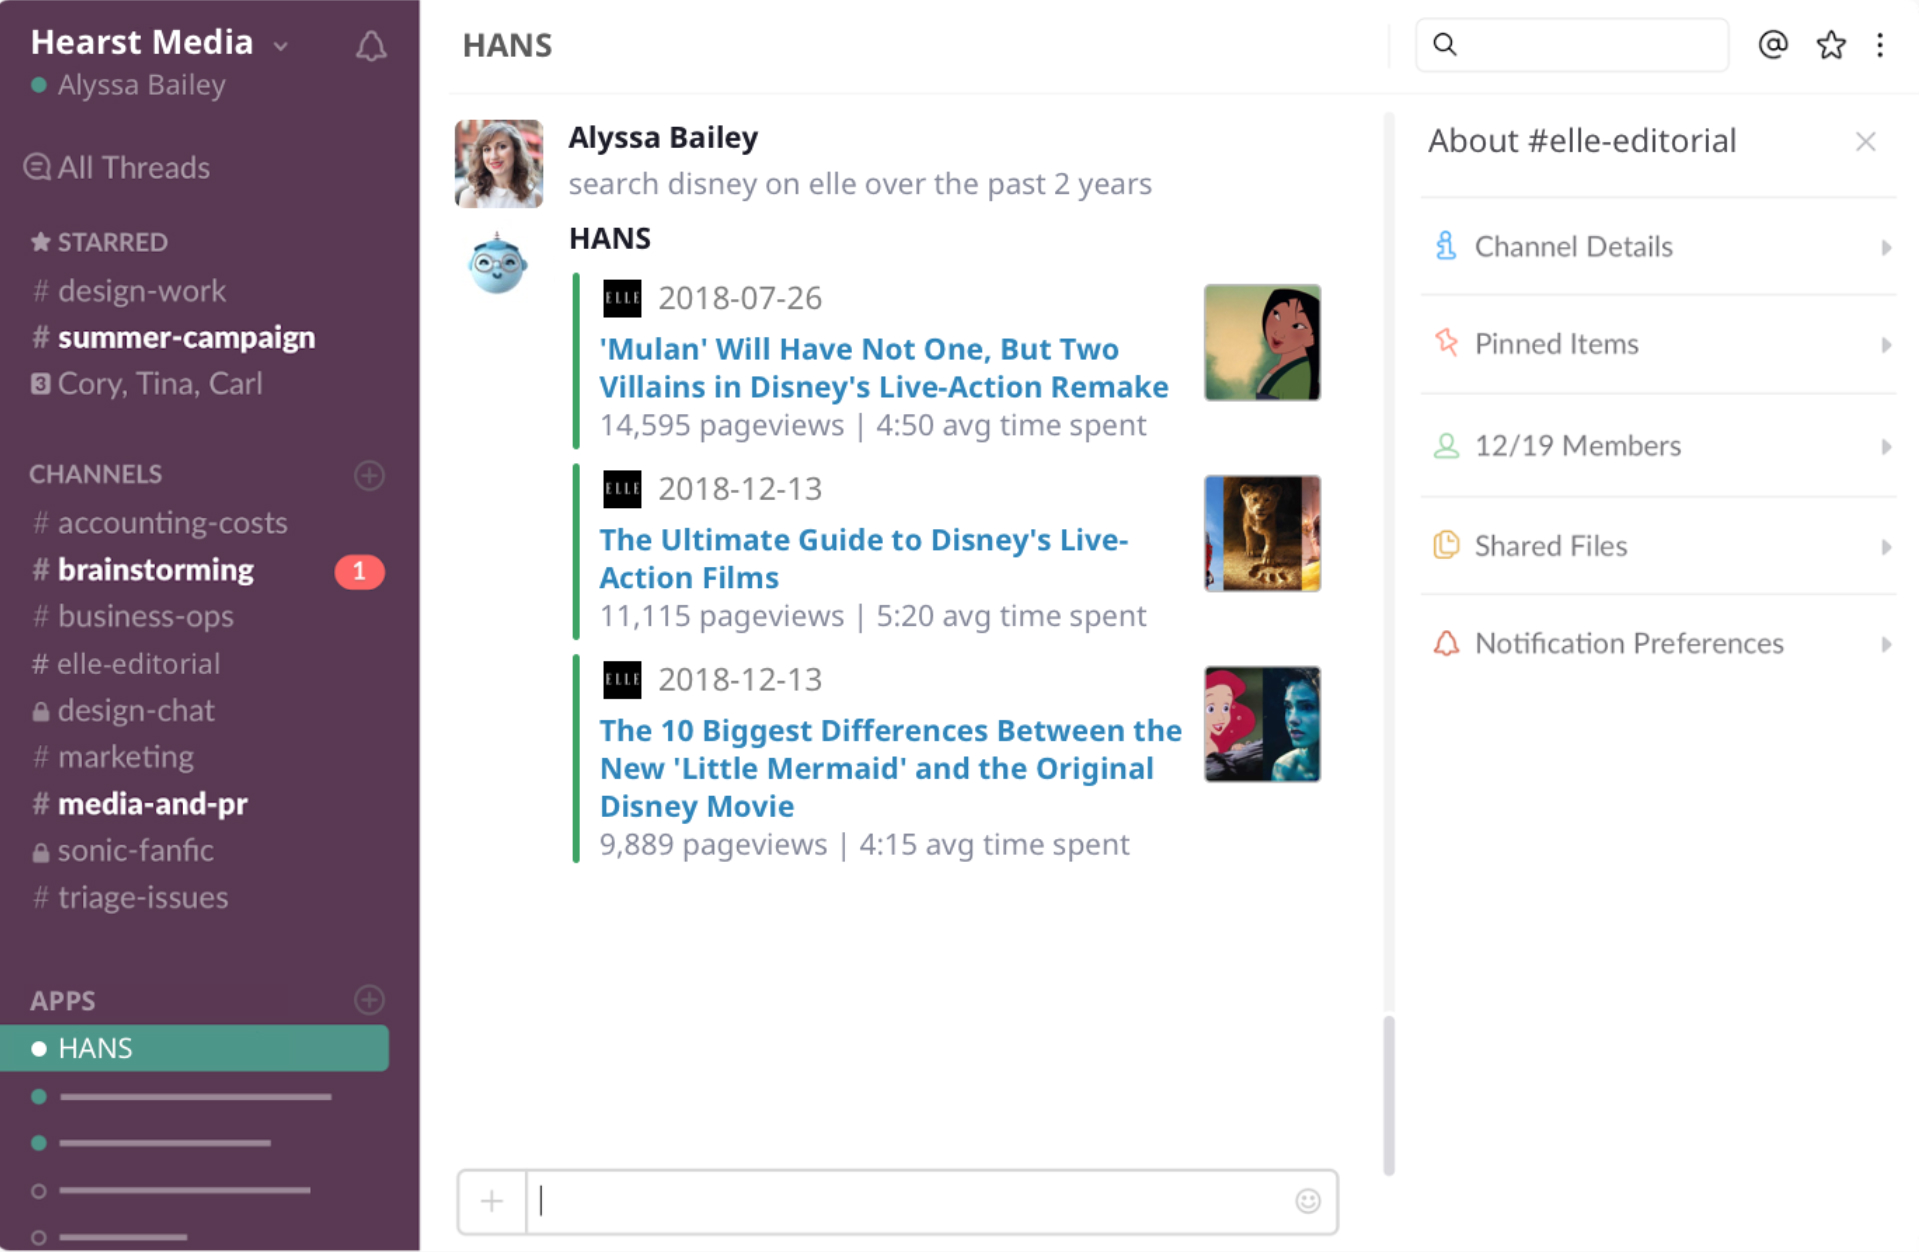1919x1252 pixels.
Task: Expand the Pinned Items section
Action: coord(1658,344)
